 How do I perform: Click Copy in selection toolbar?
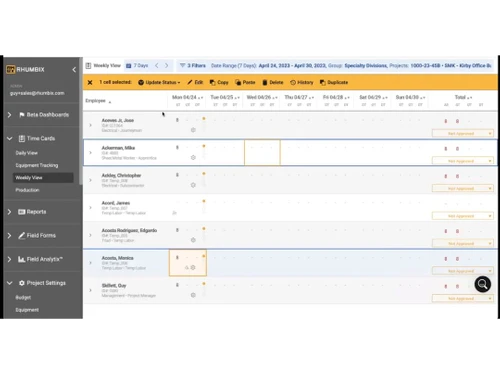point(219,82)
